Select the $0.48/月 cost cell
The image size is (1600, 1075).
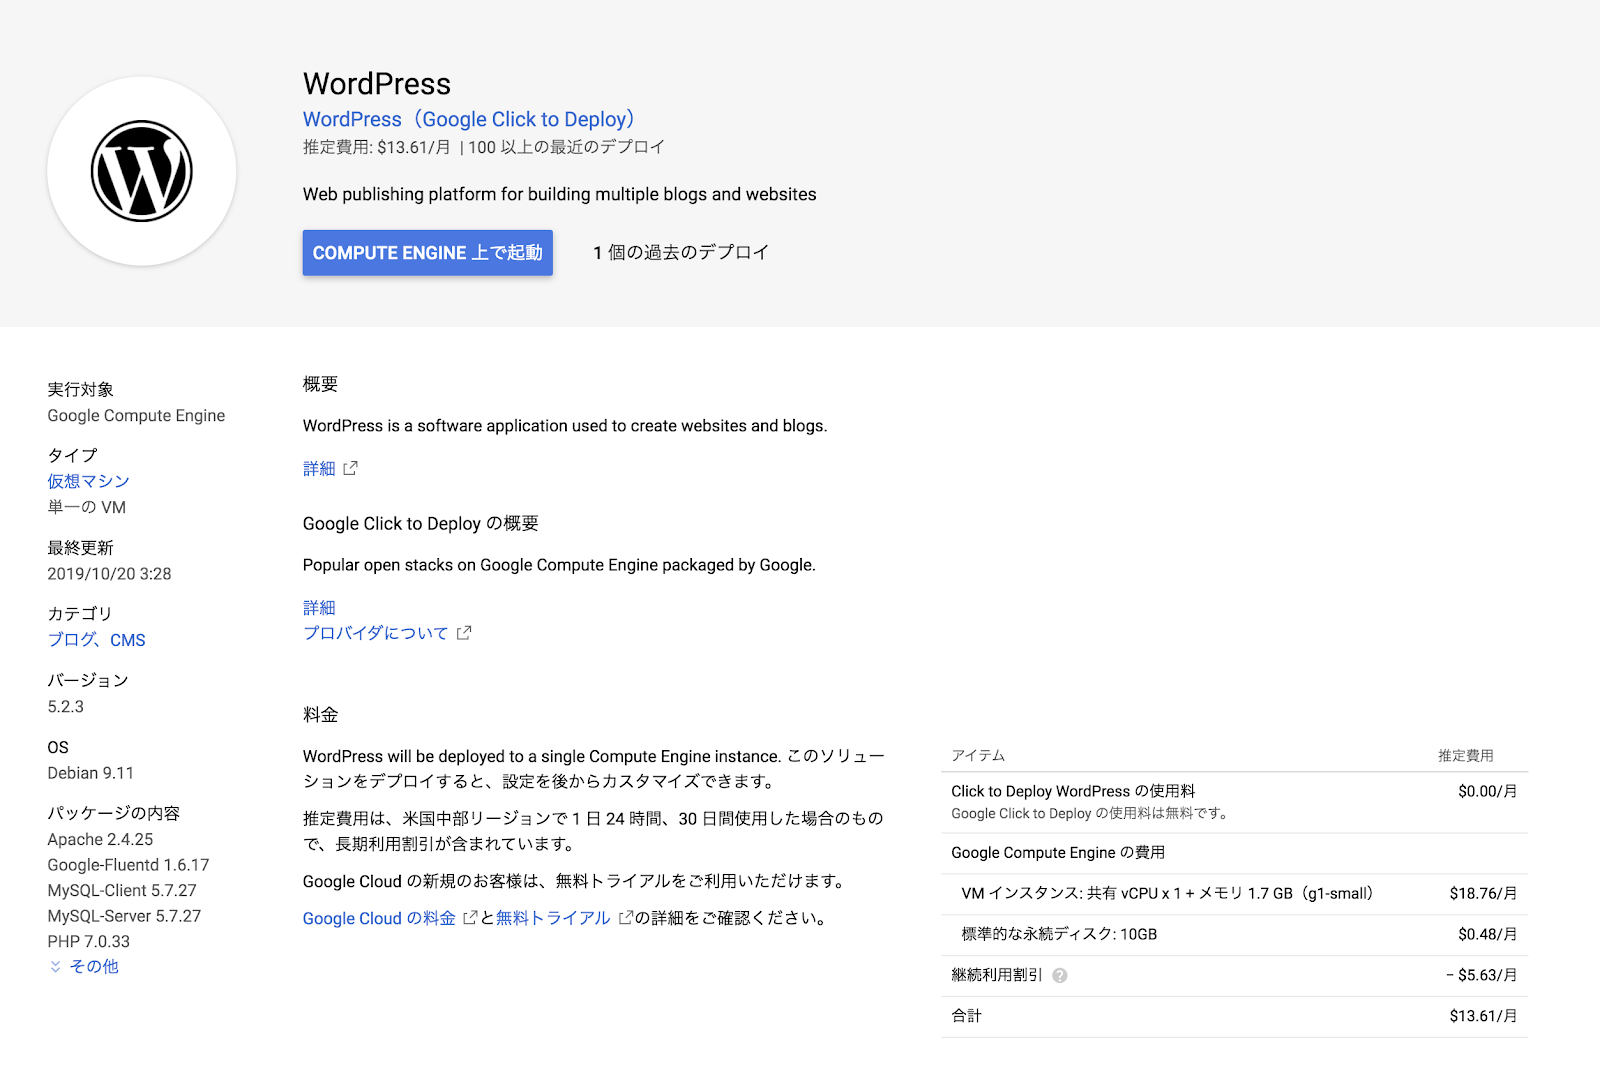point(1487,934)
